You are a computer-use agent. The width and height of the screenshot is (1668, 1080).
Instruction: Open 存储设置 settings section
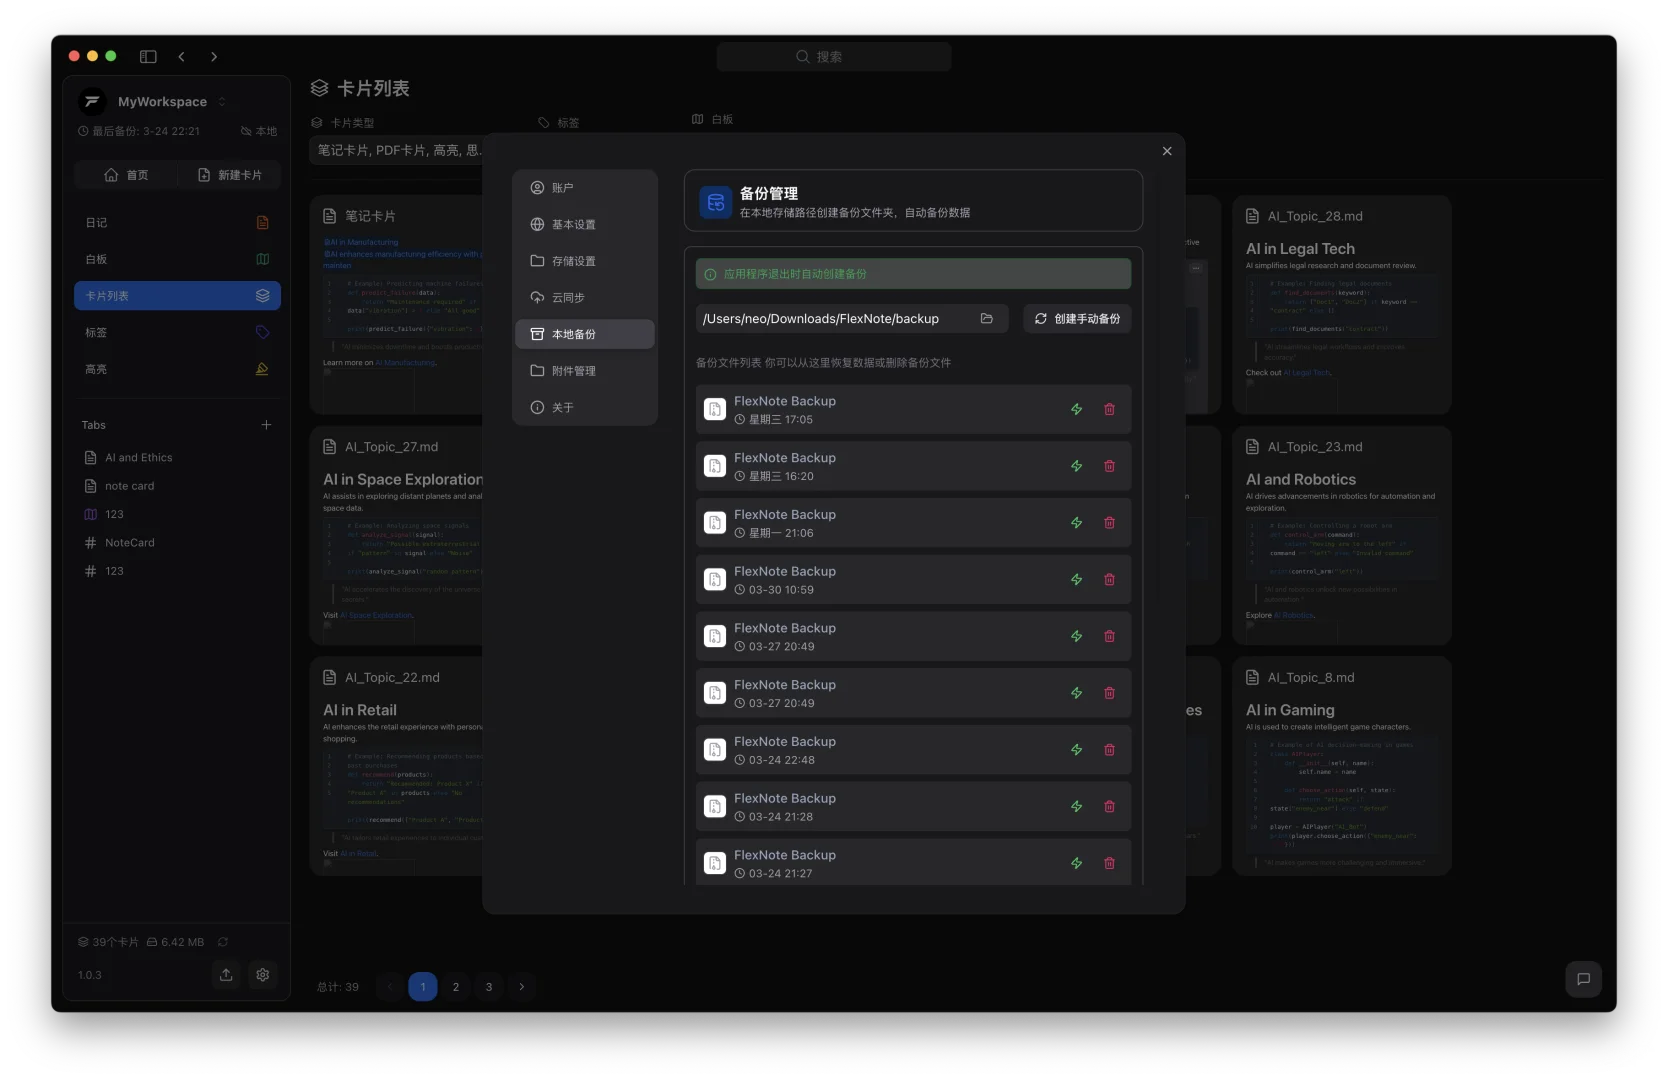(585, 261)
